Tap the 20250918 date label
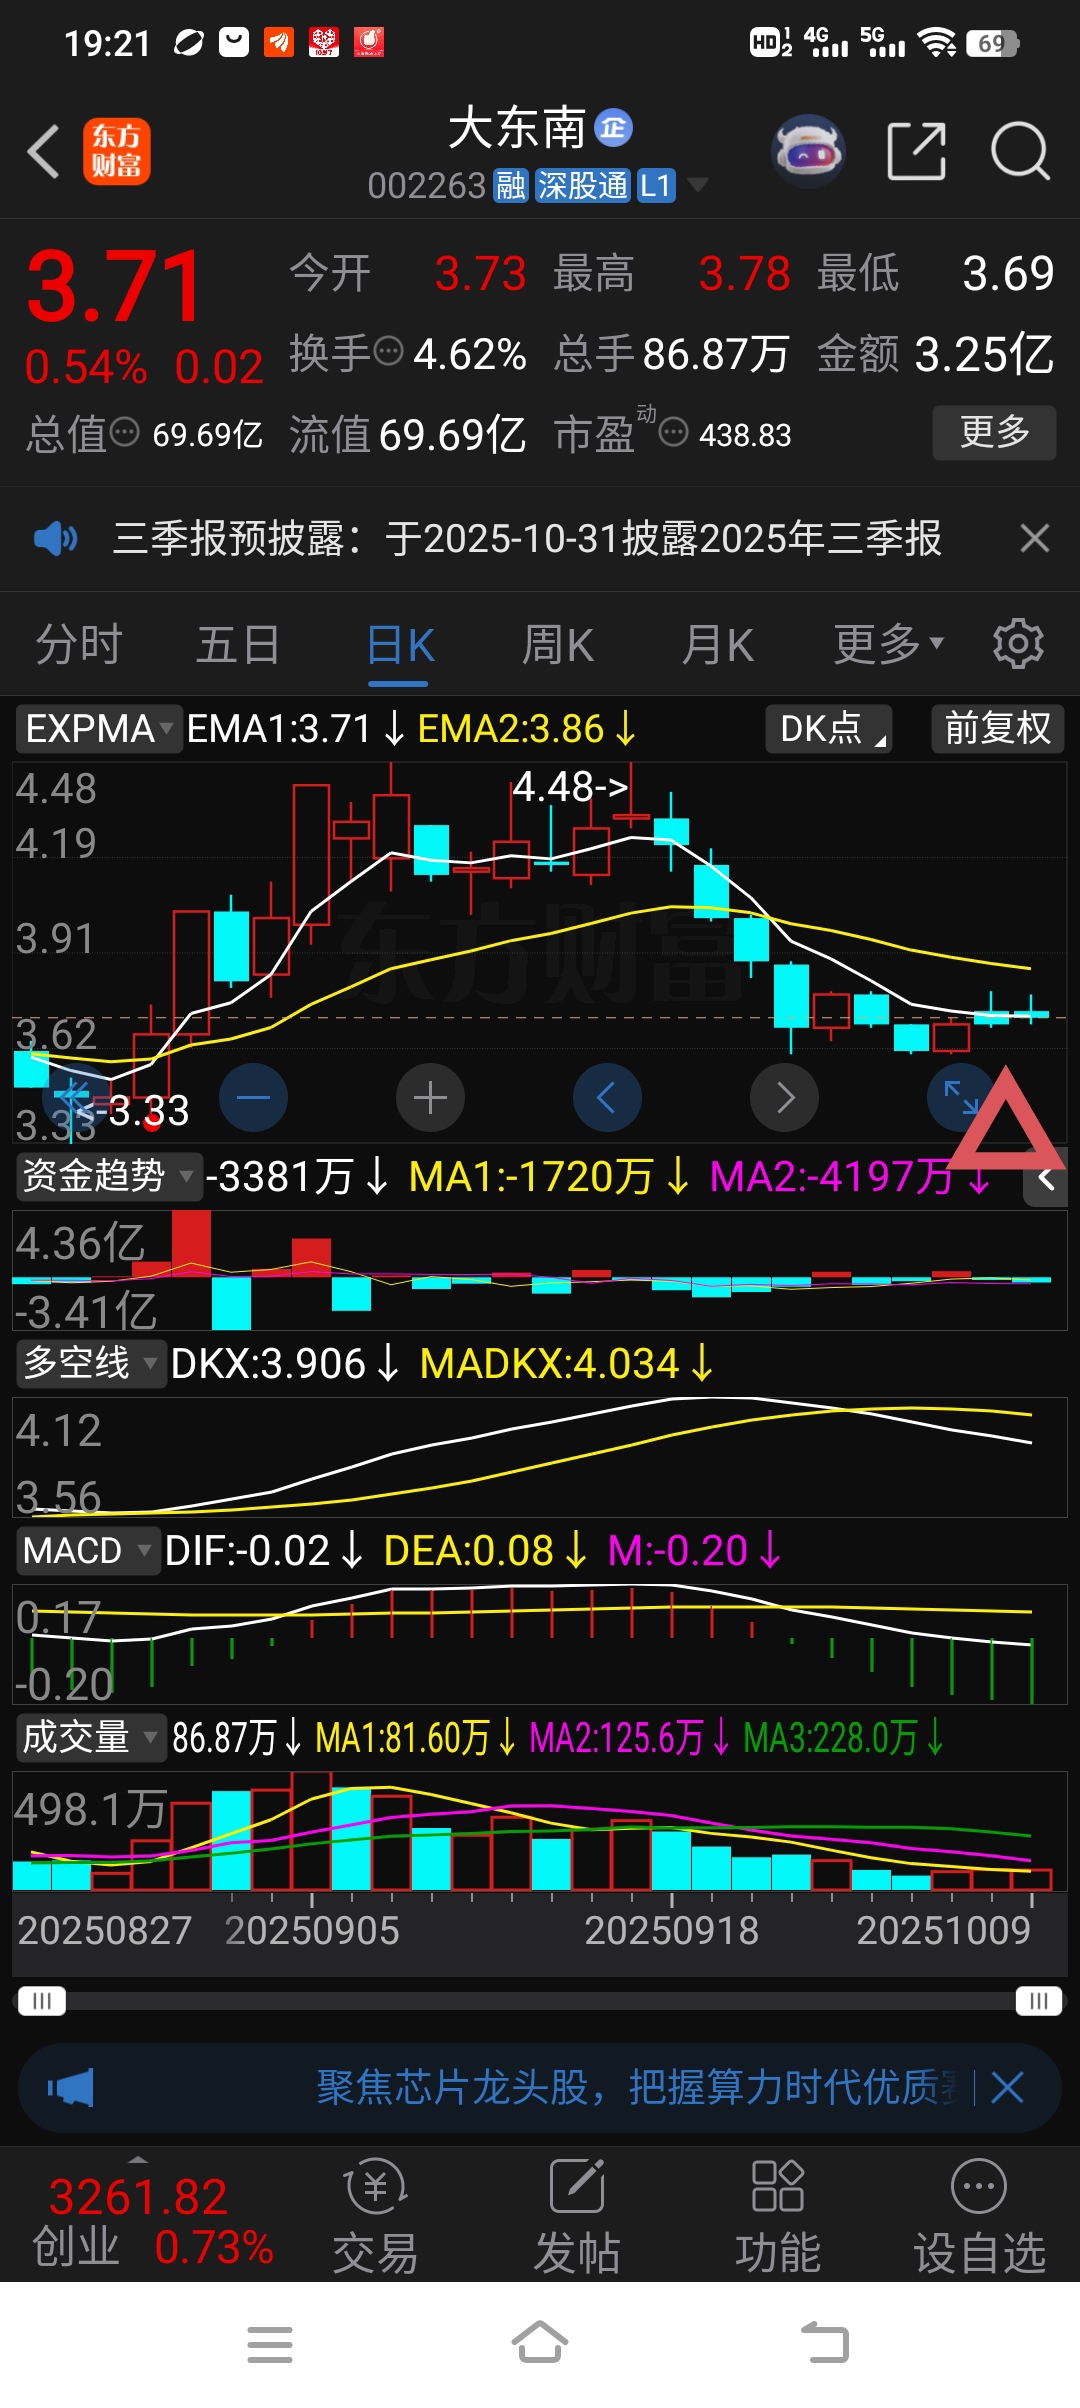 tap(671, 1930)
